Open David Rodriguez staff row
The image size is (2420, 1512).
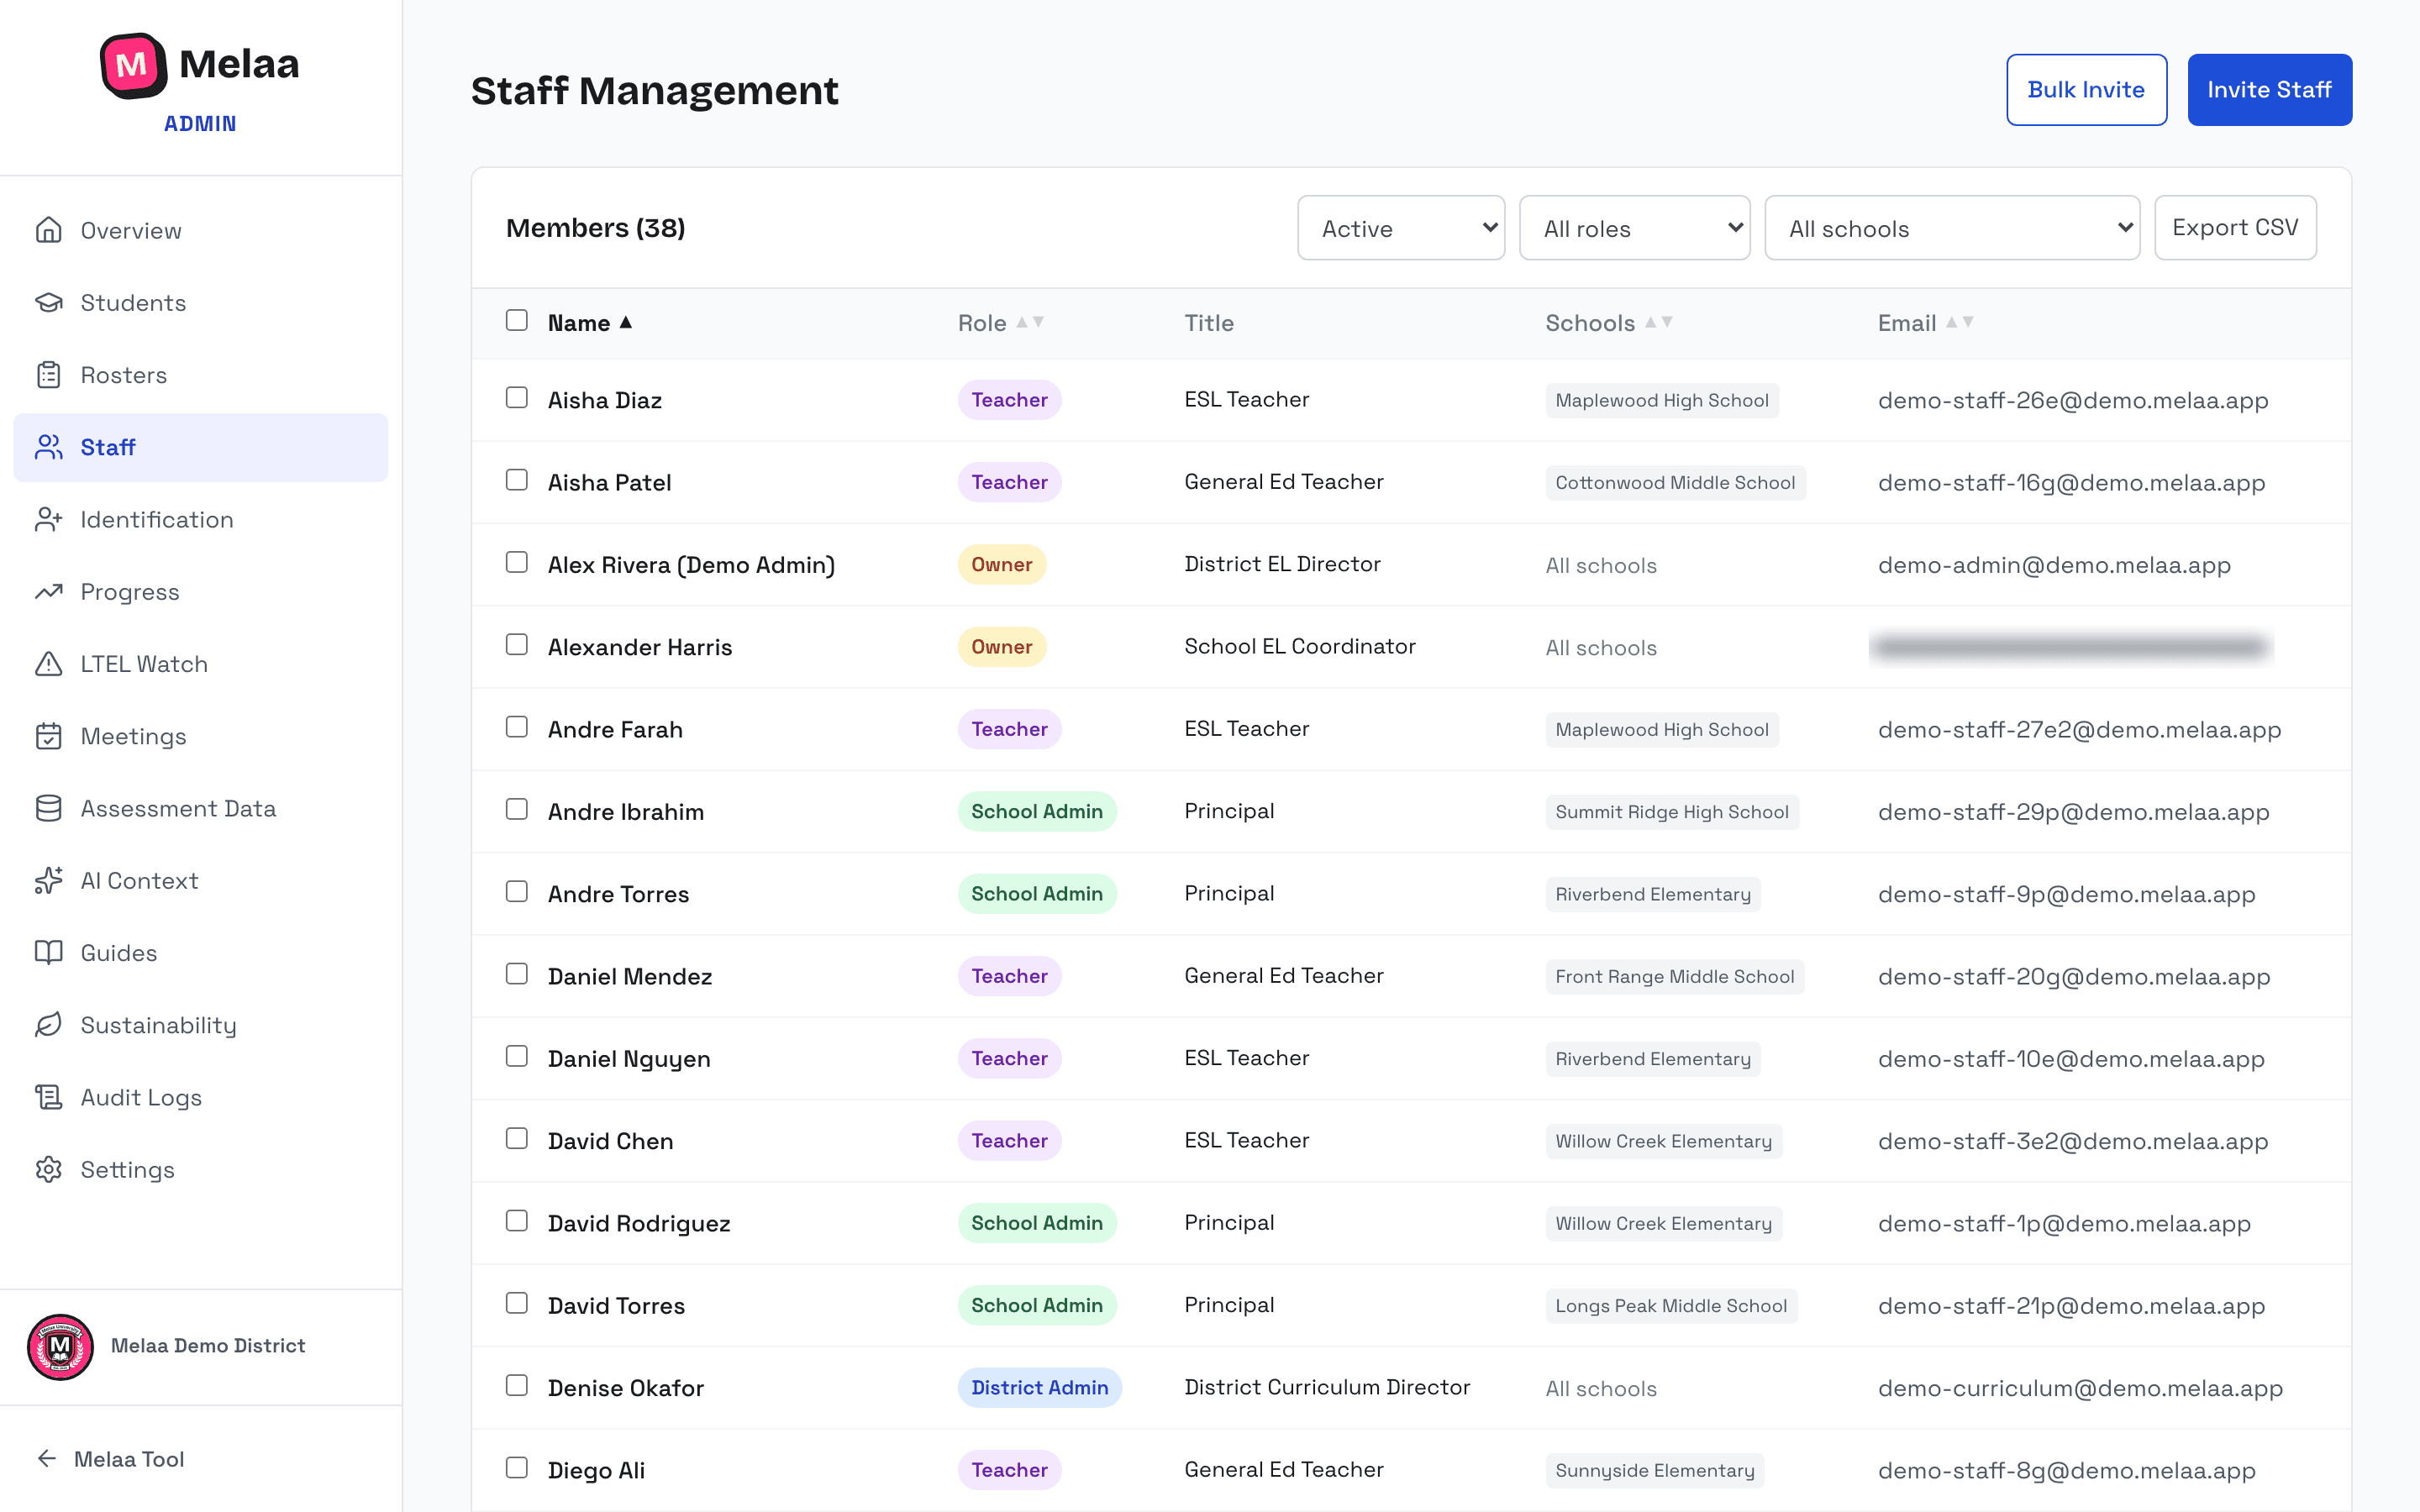pos(1411,1223)
